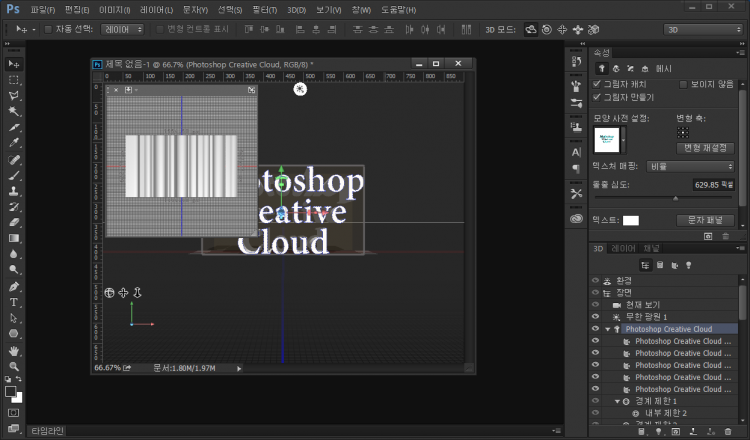Switch to the 레이어 tab
This screenshot has height=440, width=750.
[x=623, y=247]
